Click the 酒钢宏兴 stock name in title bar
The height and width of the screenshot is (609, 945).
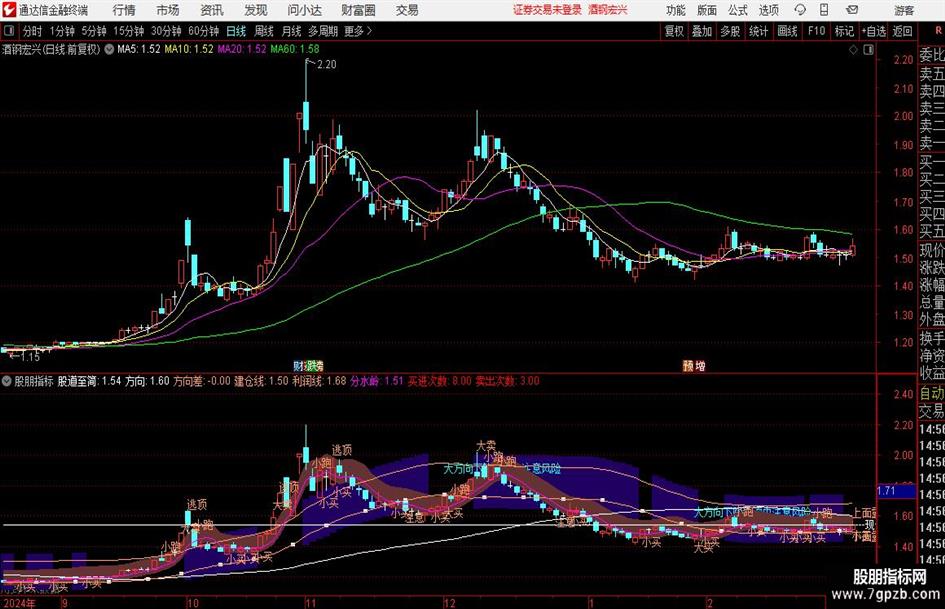[x=608, y=10]
